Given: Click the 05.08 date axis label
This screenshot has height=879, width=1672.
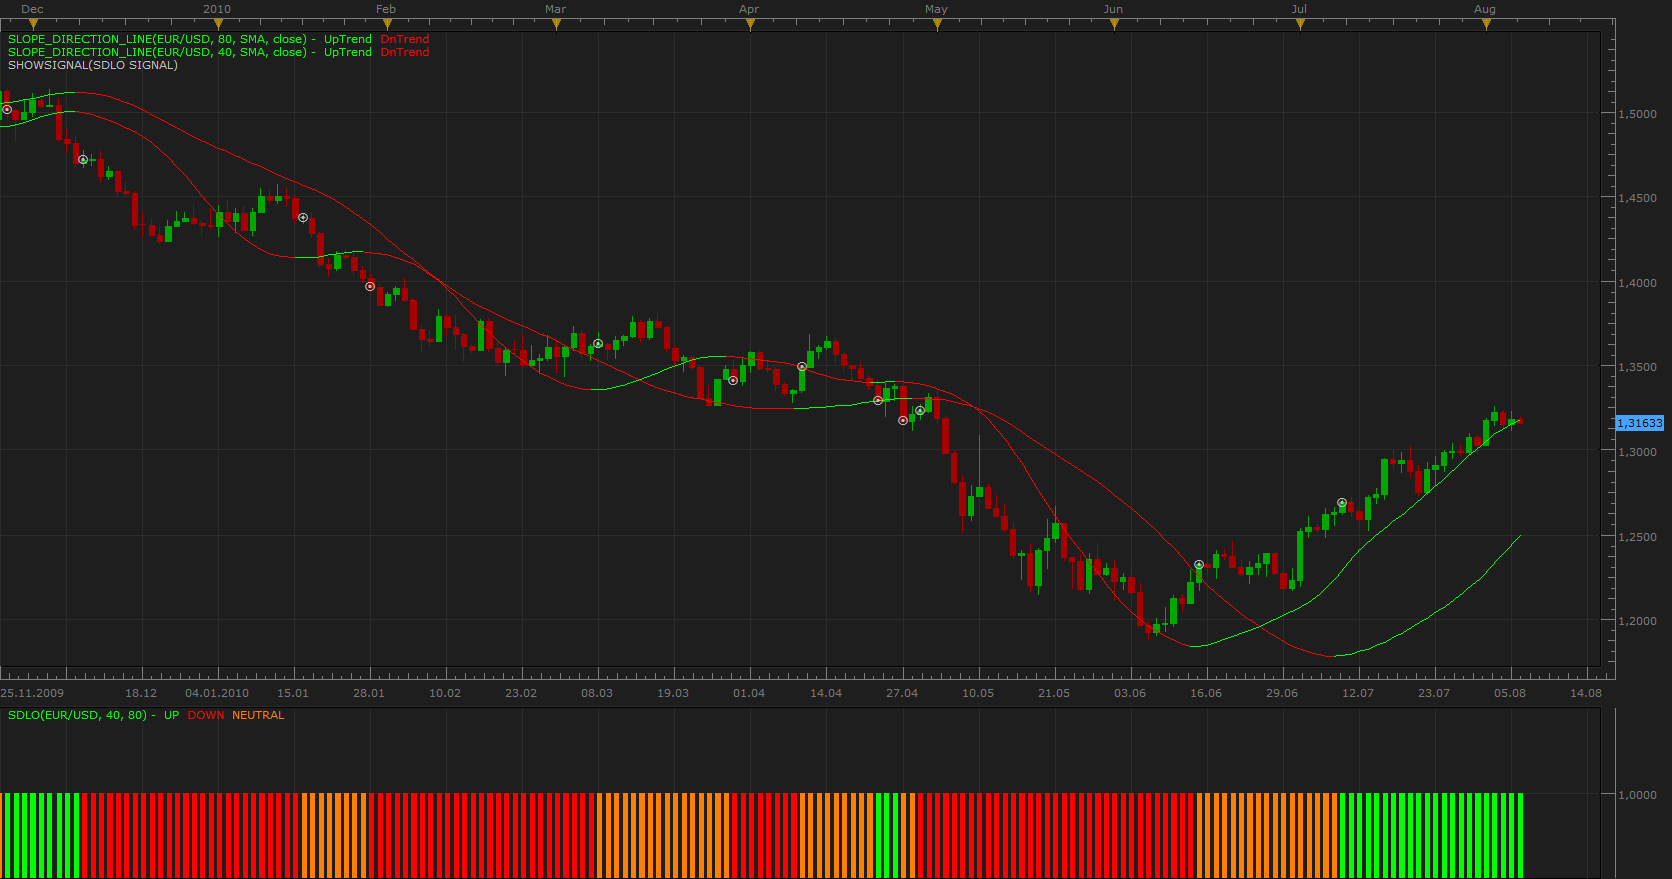Looking at the screenshot, I should pos(1510,693).
